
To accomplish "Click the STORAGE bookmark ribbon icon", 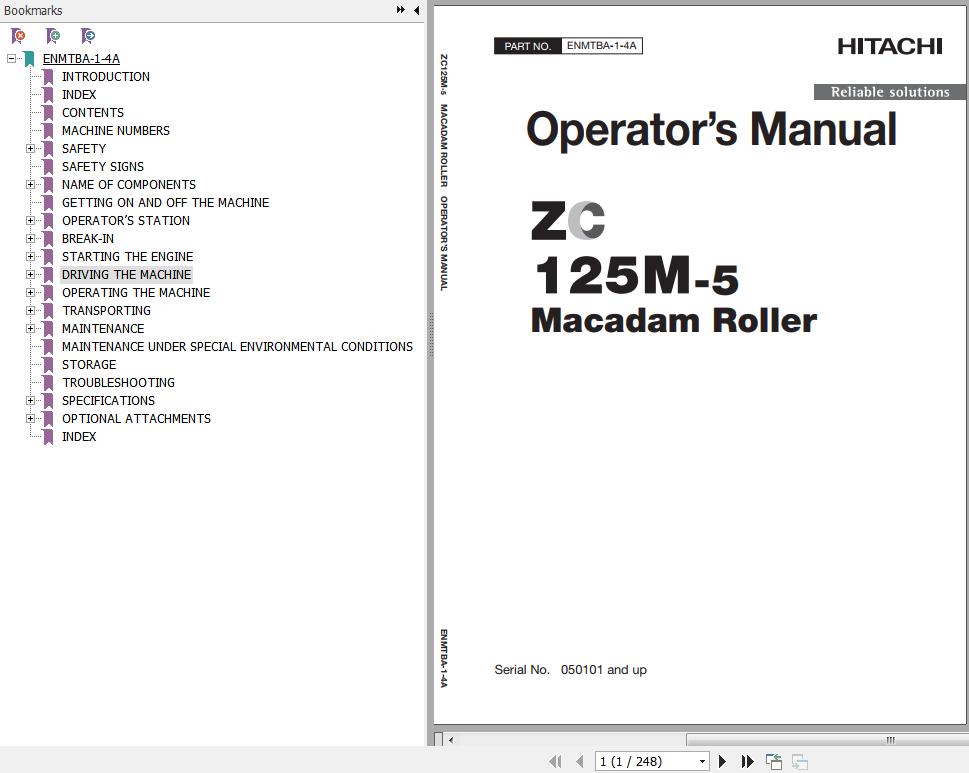I will click(x=48, y=365).
